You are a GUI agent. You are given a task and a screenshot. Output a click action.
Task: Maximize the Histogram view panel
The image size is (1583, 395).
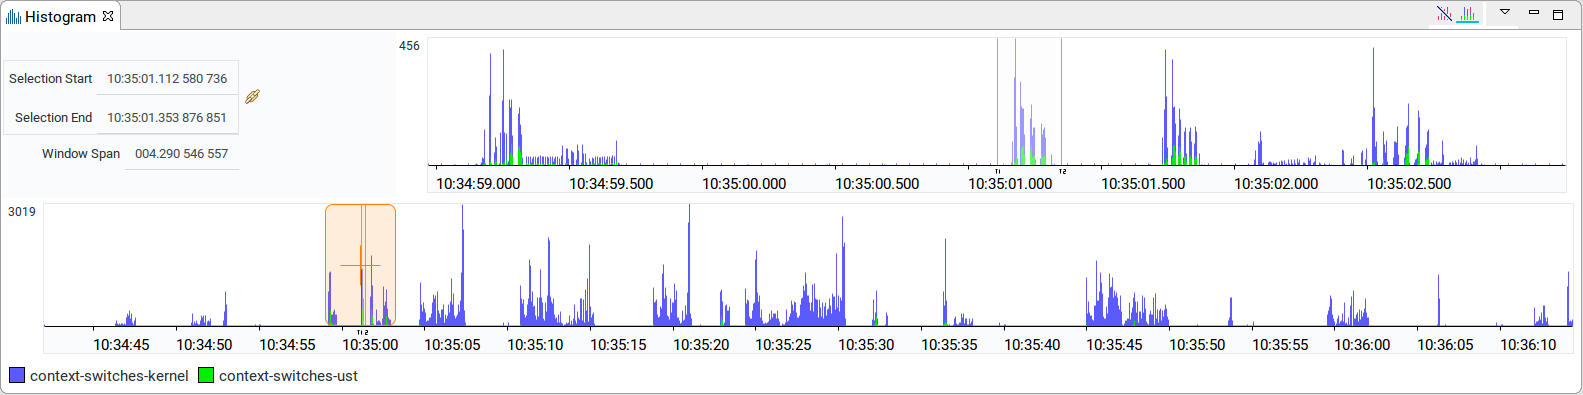[x=1558, y=14]
